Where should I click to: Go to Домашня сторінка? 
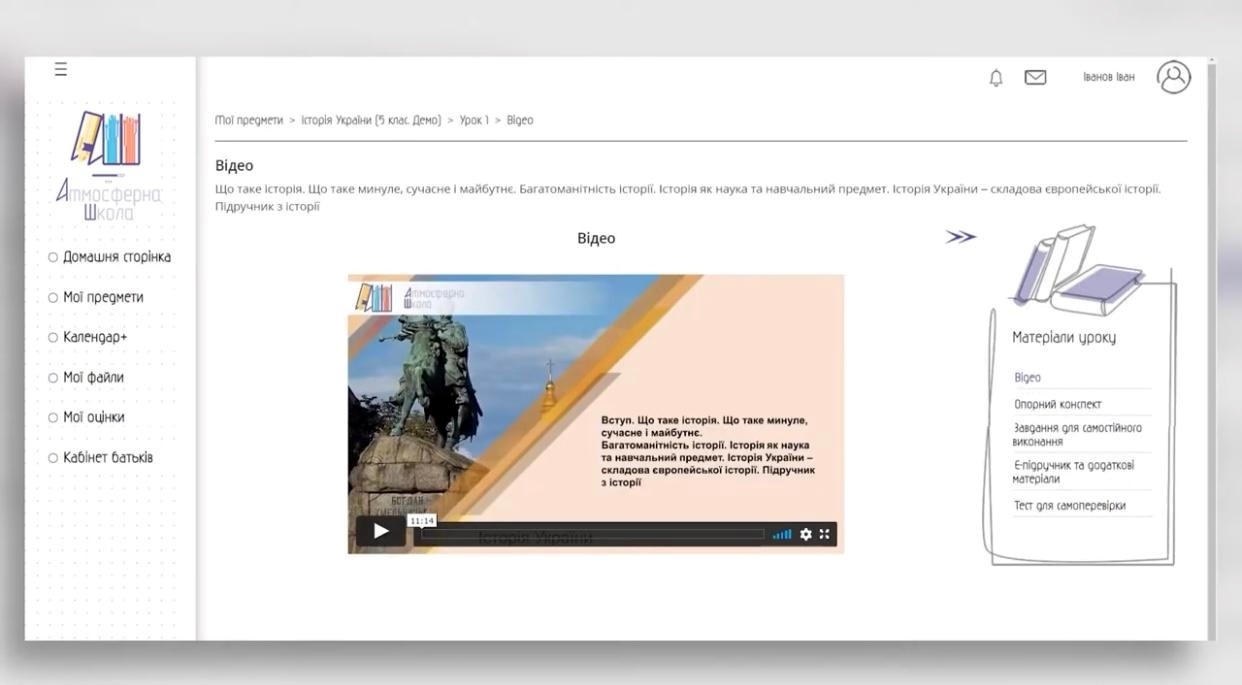[x=116, y=257]
